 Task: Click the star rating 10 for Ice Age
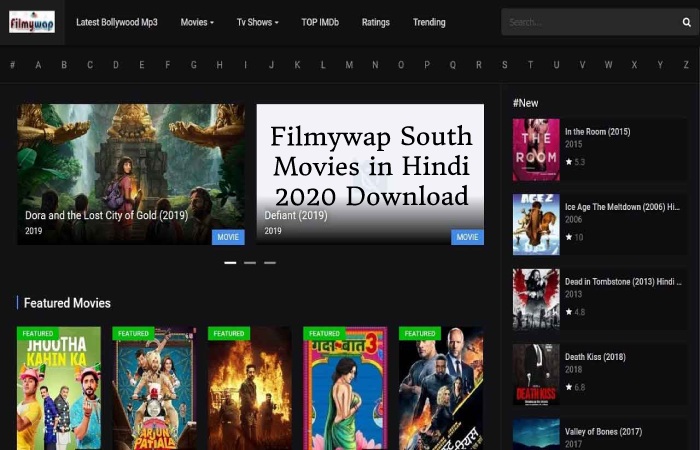[x=575, y=237]
